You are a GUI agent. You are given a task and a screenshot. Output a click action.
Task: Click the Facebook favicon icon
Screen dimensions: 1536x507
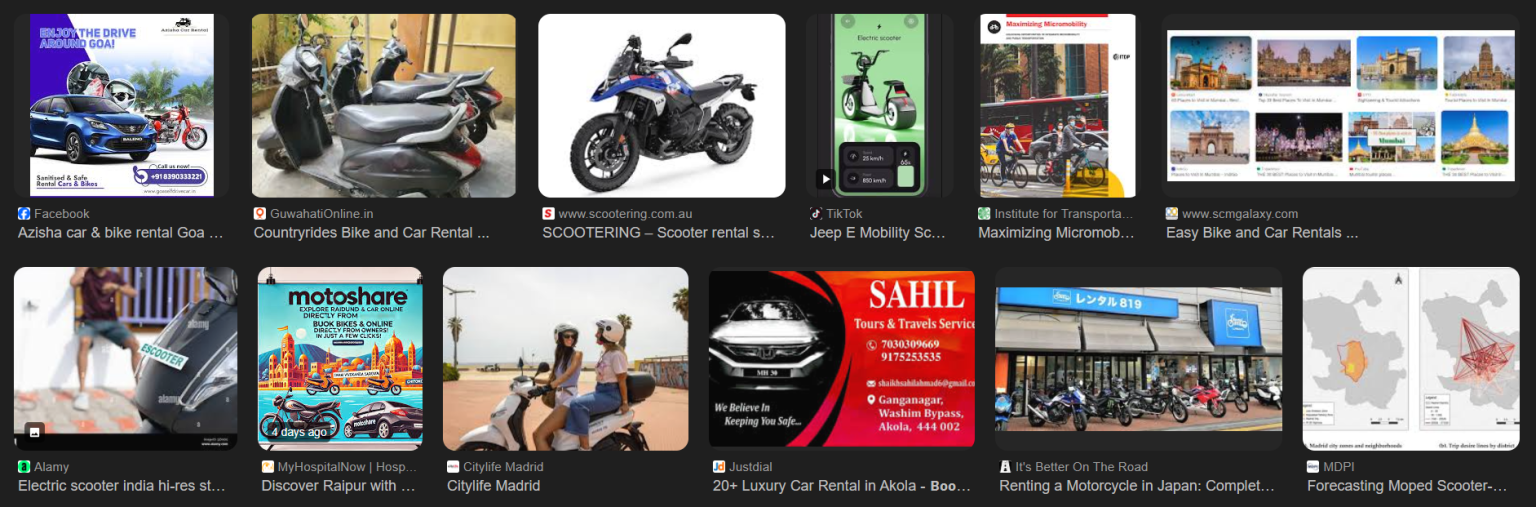[x=24, y=214]
